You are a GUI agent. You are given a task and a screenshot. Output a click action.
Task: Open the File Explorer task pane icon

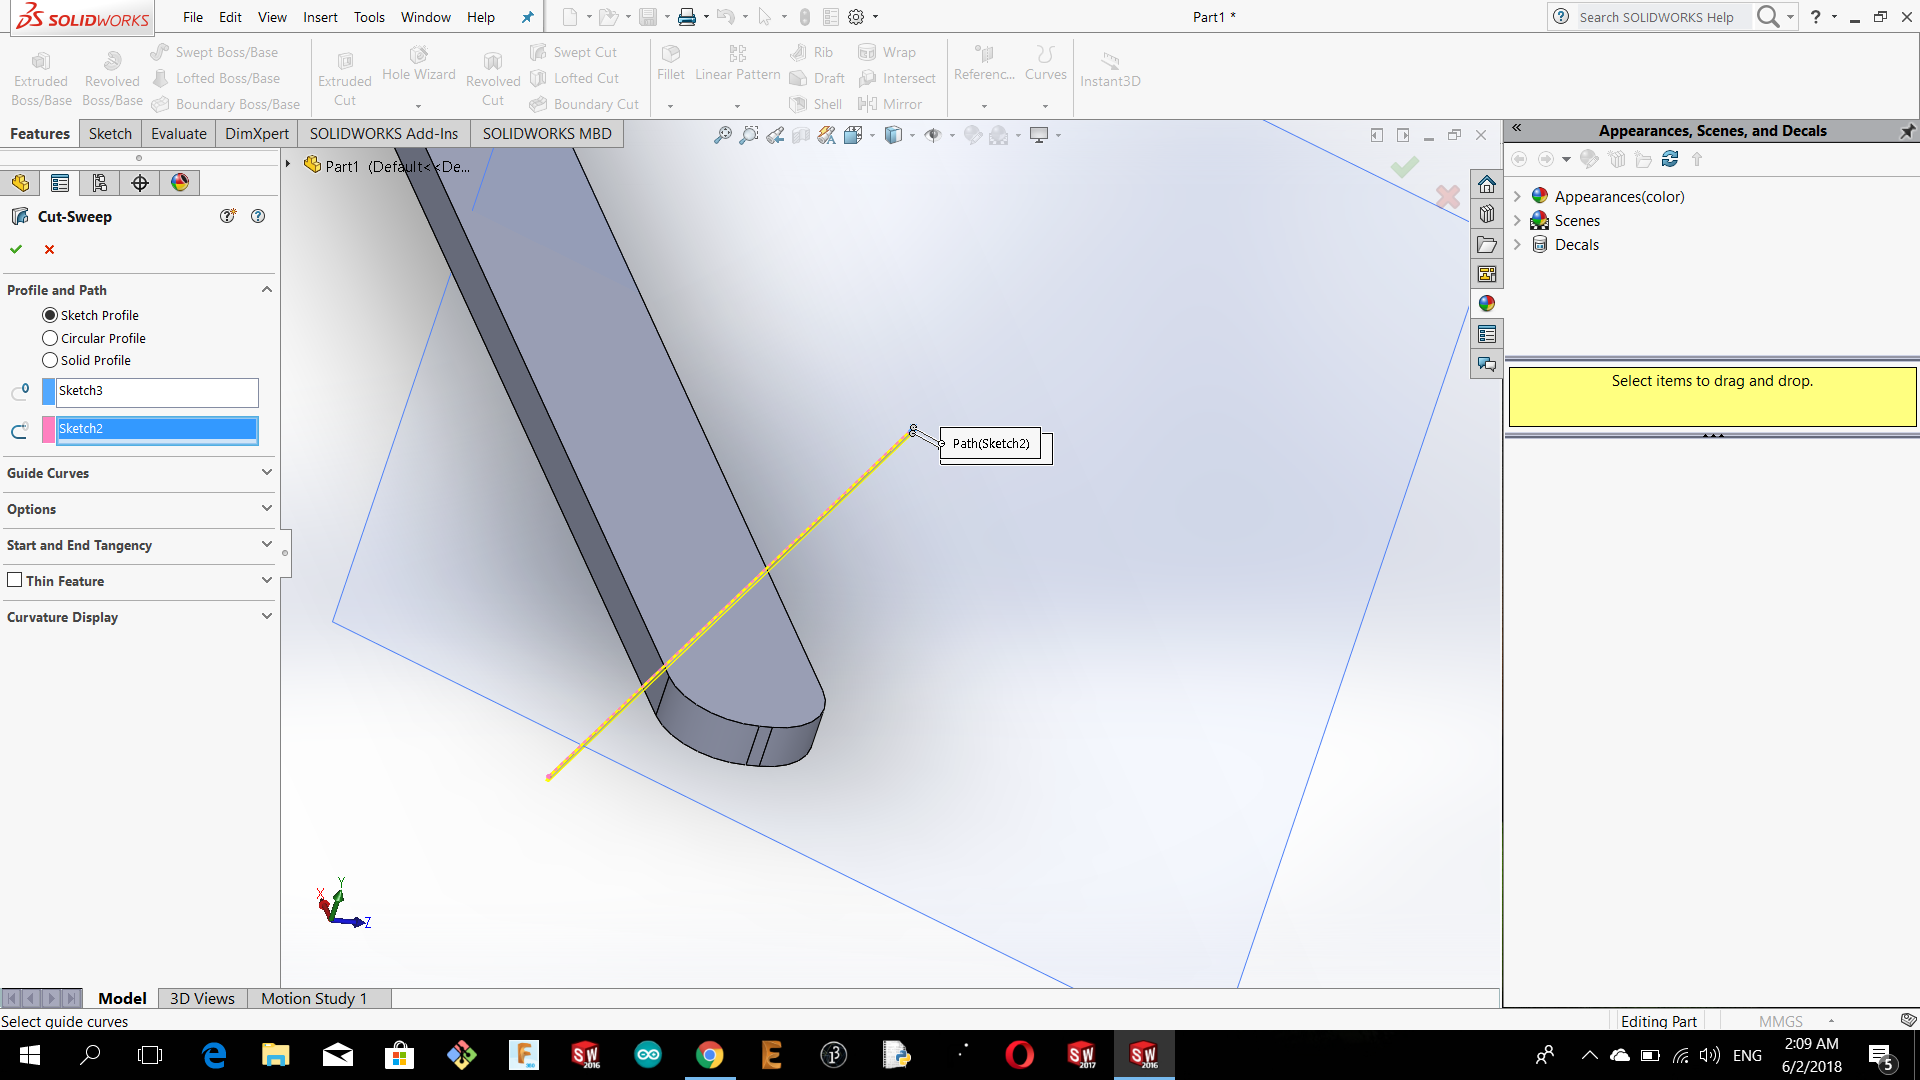click(1487, 244)
